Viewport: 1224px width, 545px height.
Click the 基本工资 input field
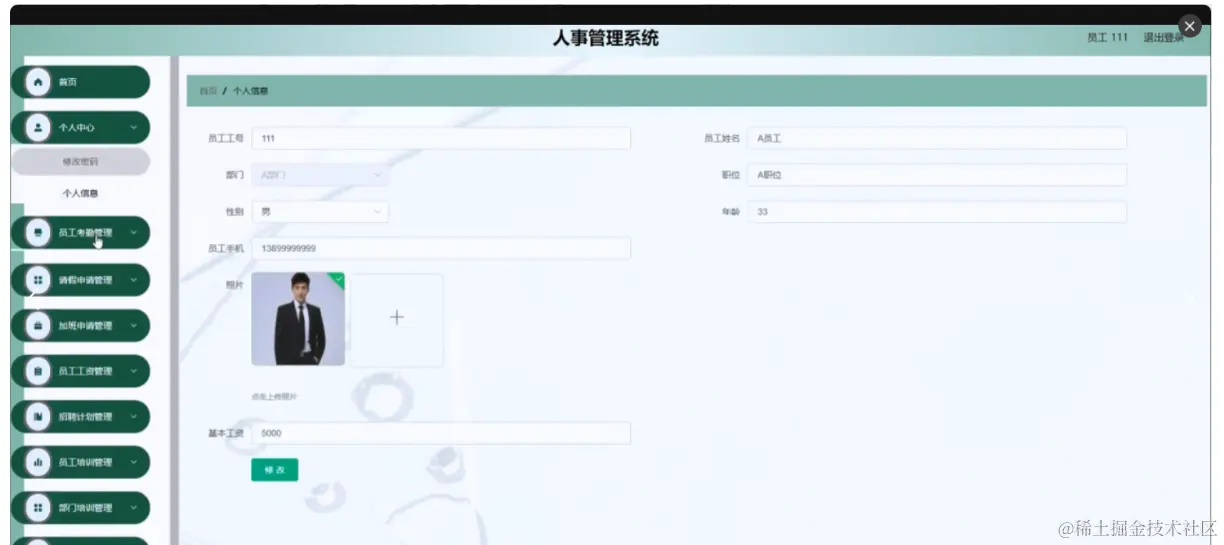pyautogui.click(x=441, y=433)
